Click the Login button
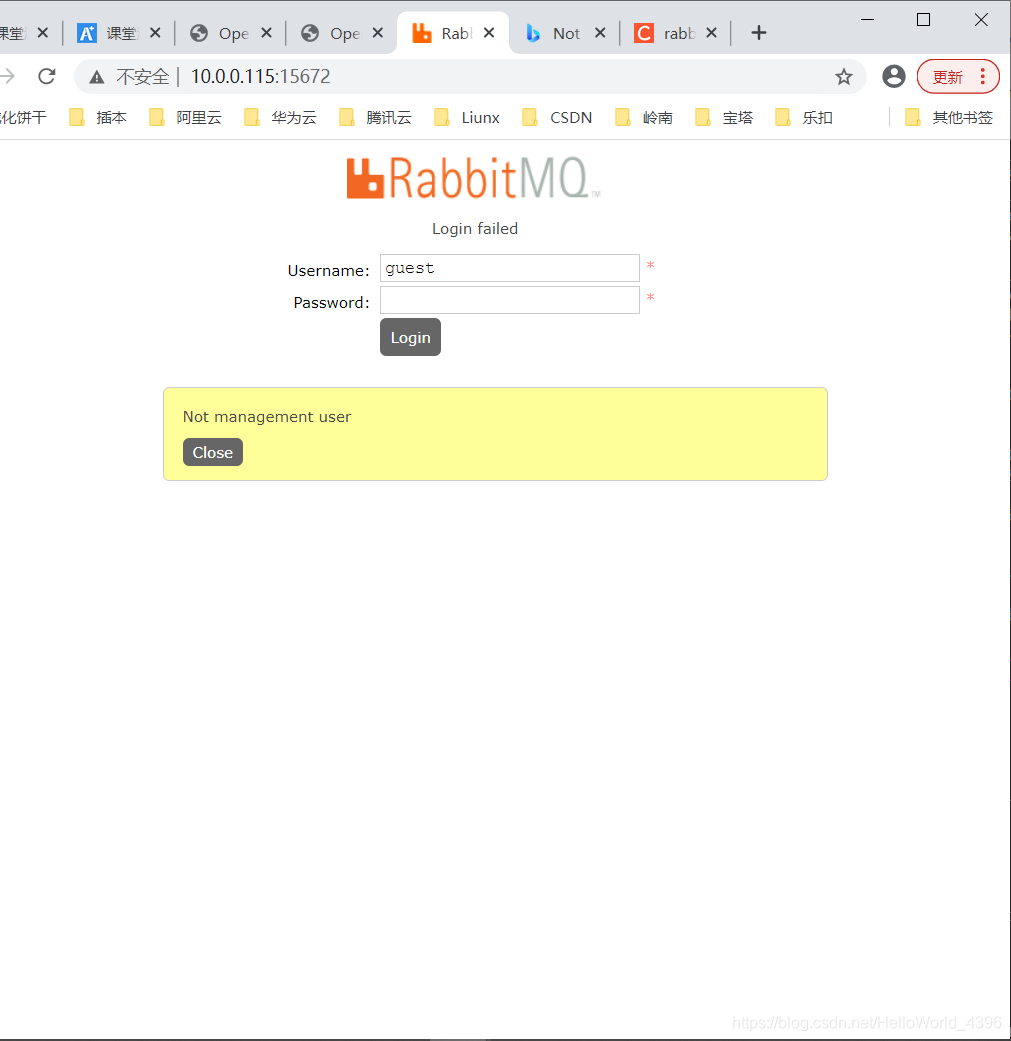 tap(410, 337)
